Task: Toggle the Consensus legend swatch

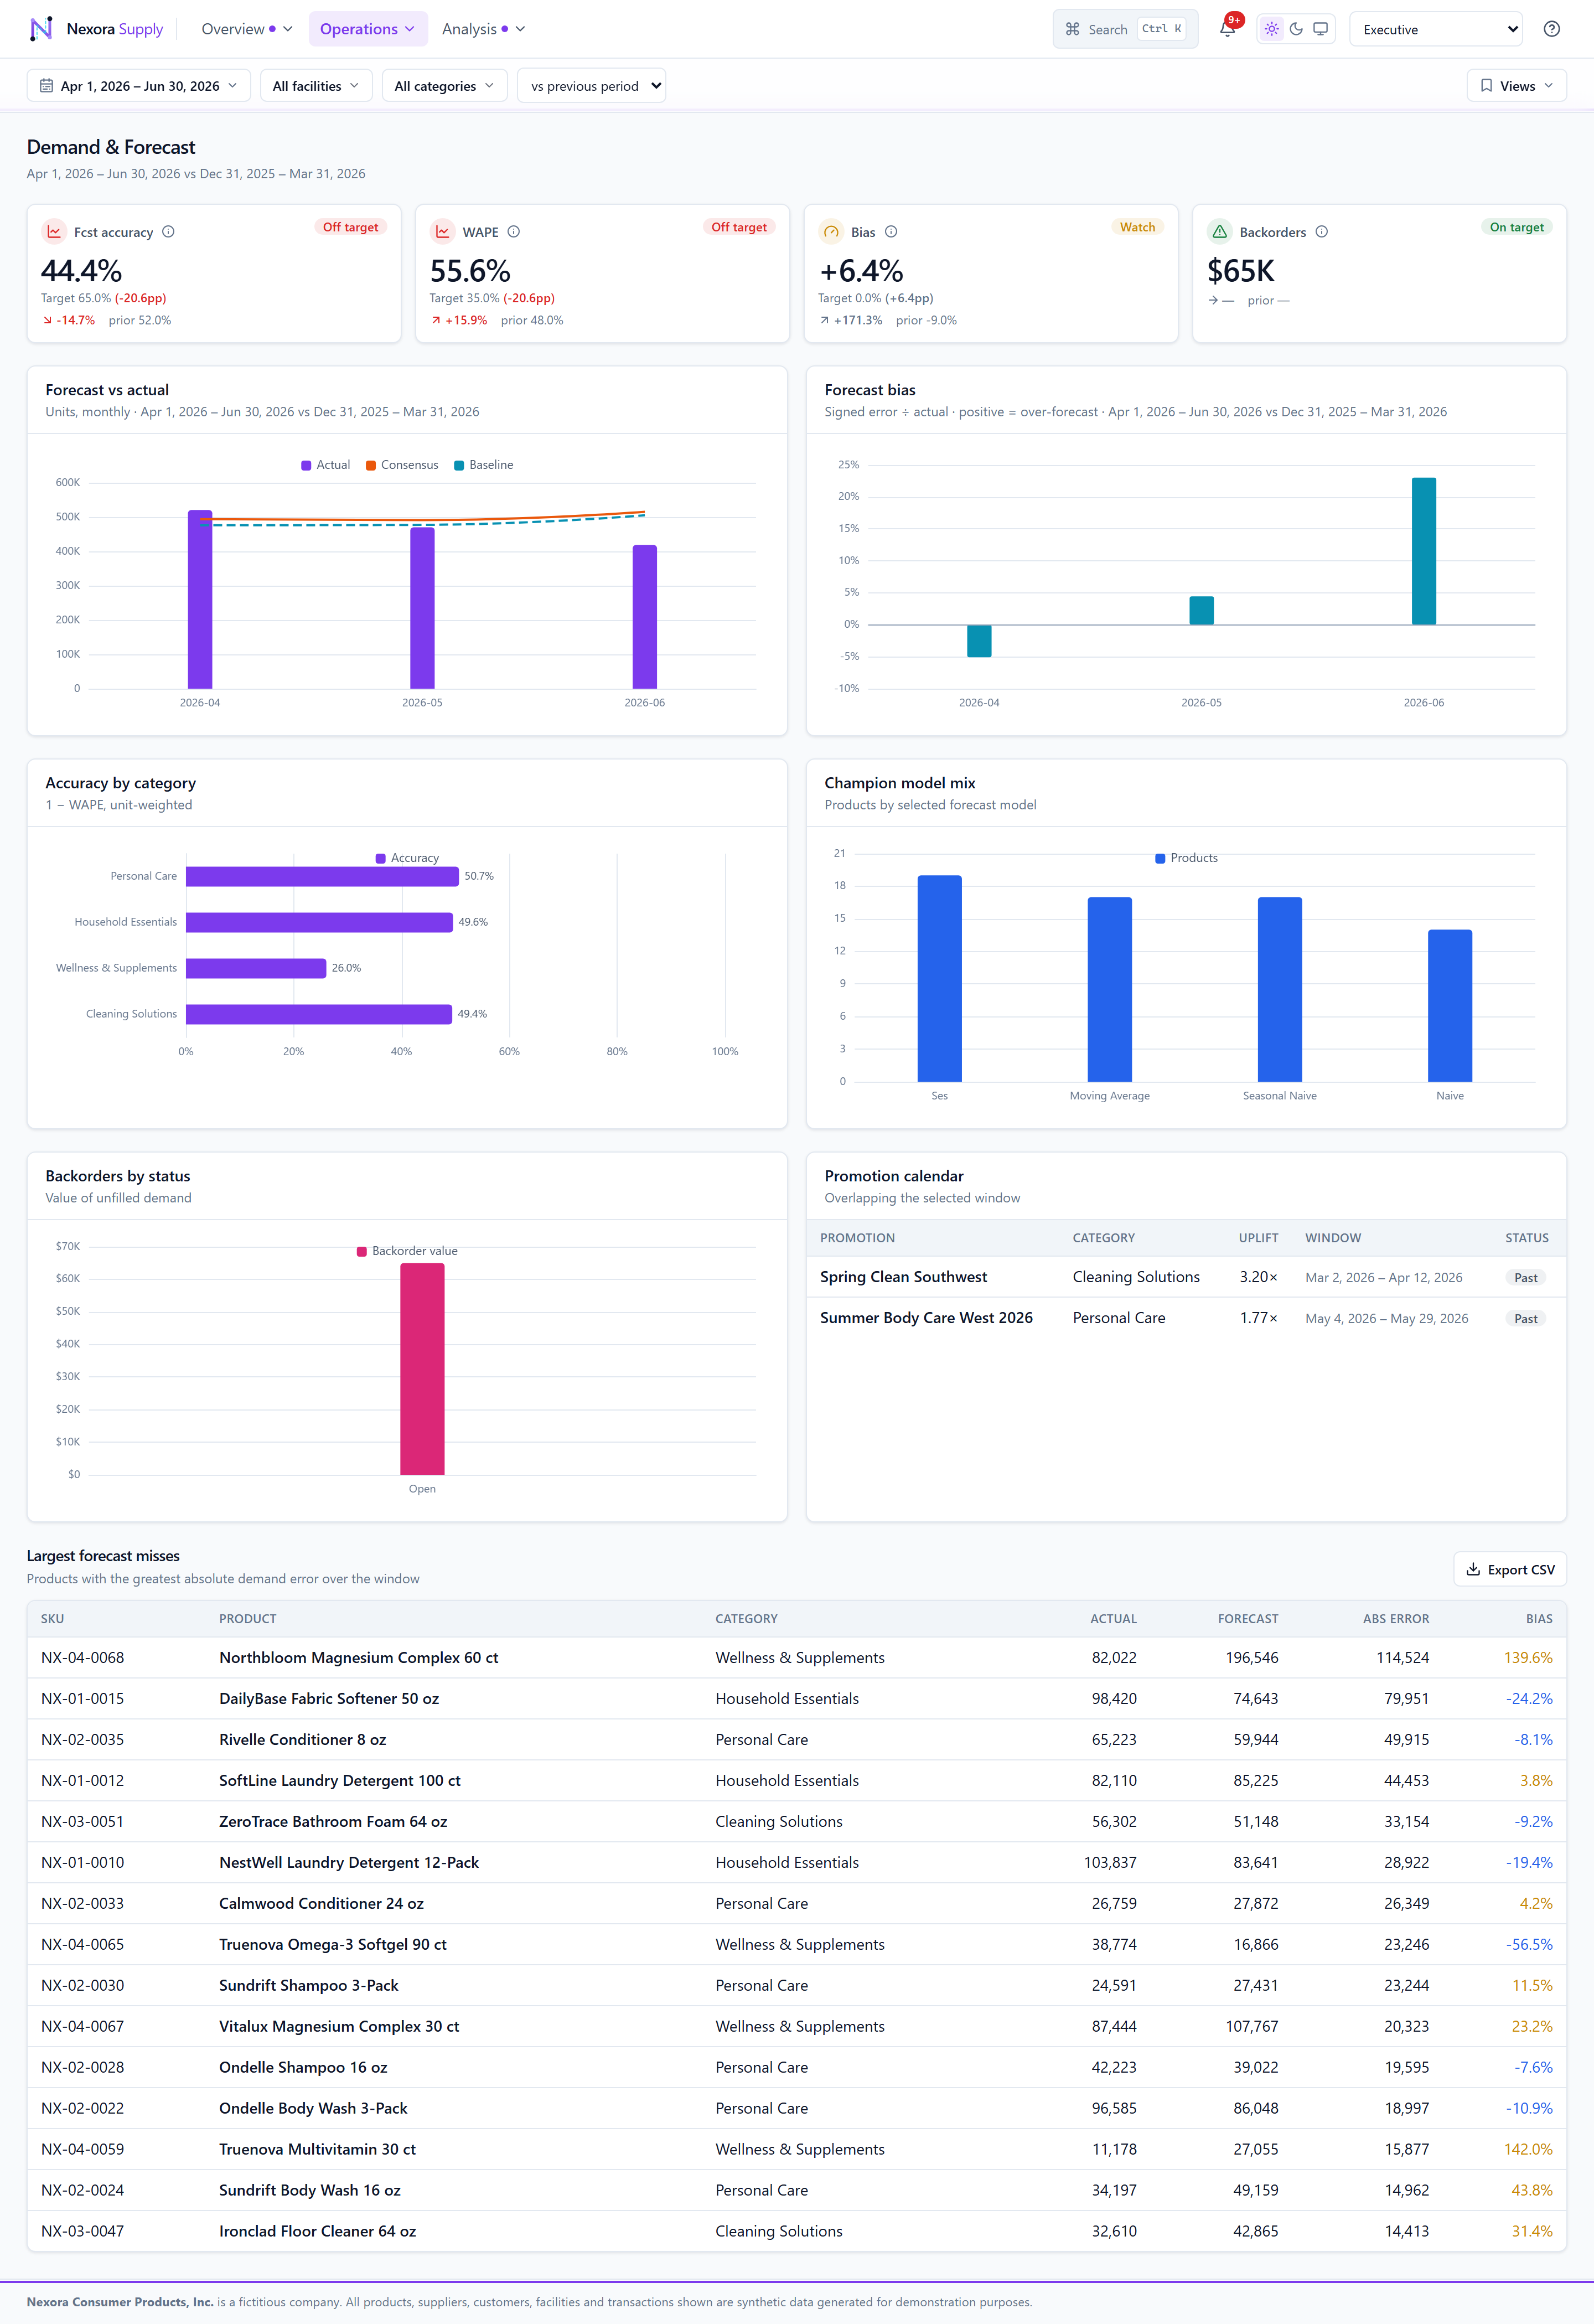Action: [371, 466]
